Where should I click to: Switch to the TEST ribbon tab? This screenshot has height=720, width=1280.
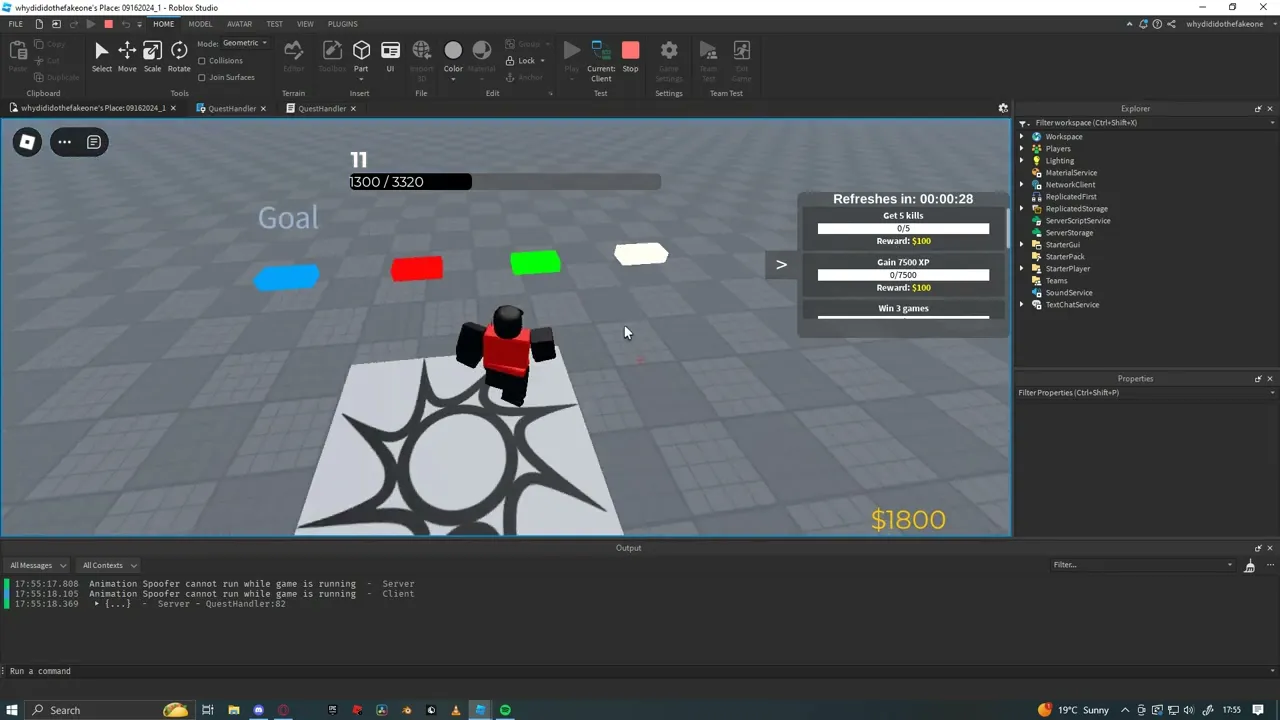(274, 24)
